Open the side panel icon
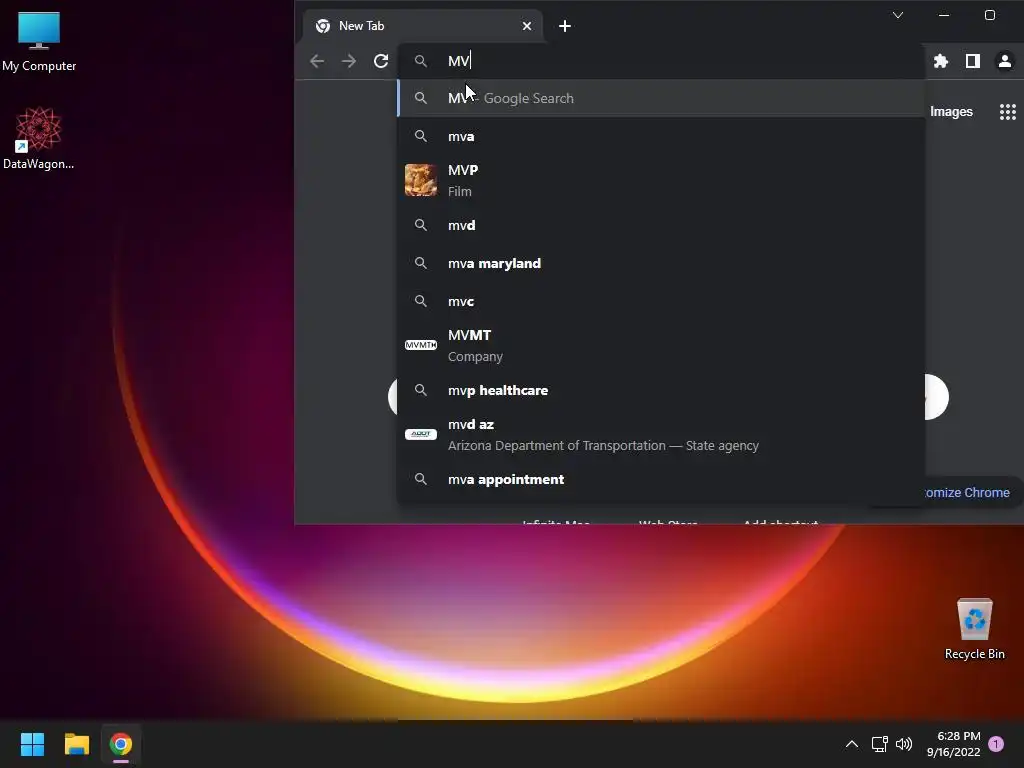The width and height of the screenshot is (1024, 768). (x=973, y=61)
